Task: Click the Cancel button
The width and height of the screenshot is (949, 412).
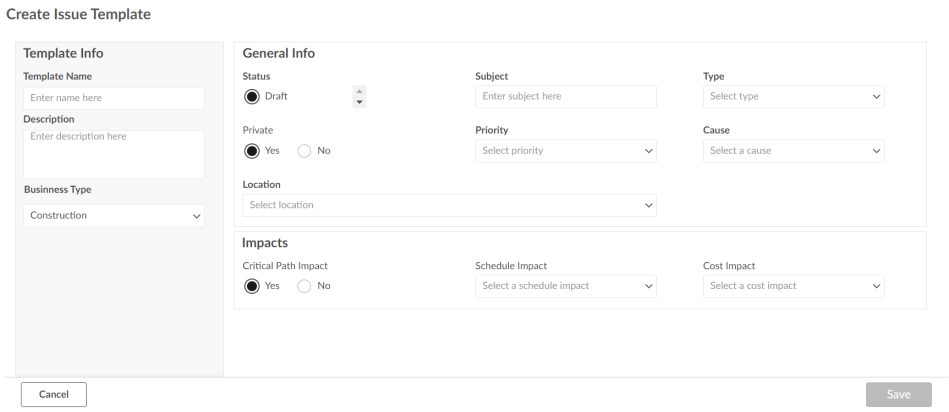Action: click(54, 394)
